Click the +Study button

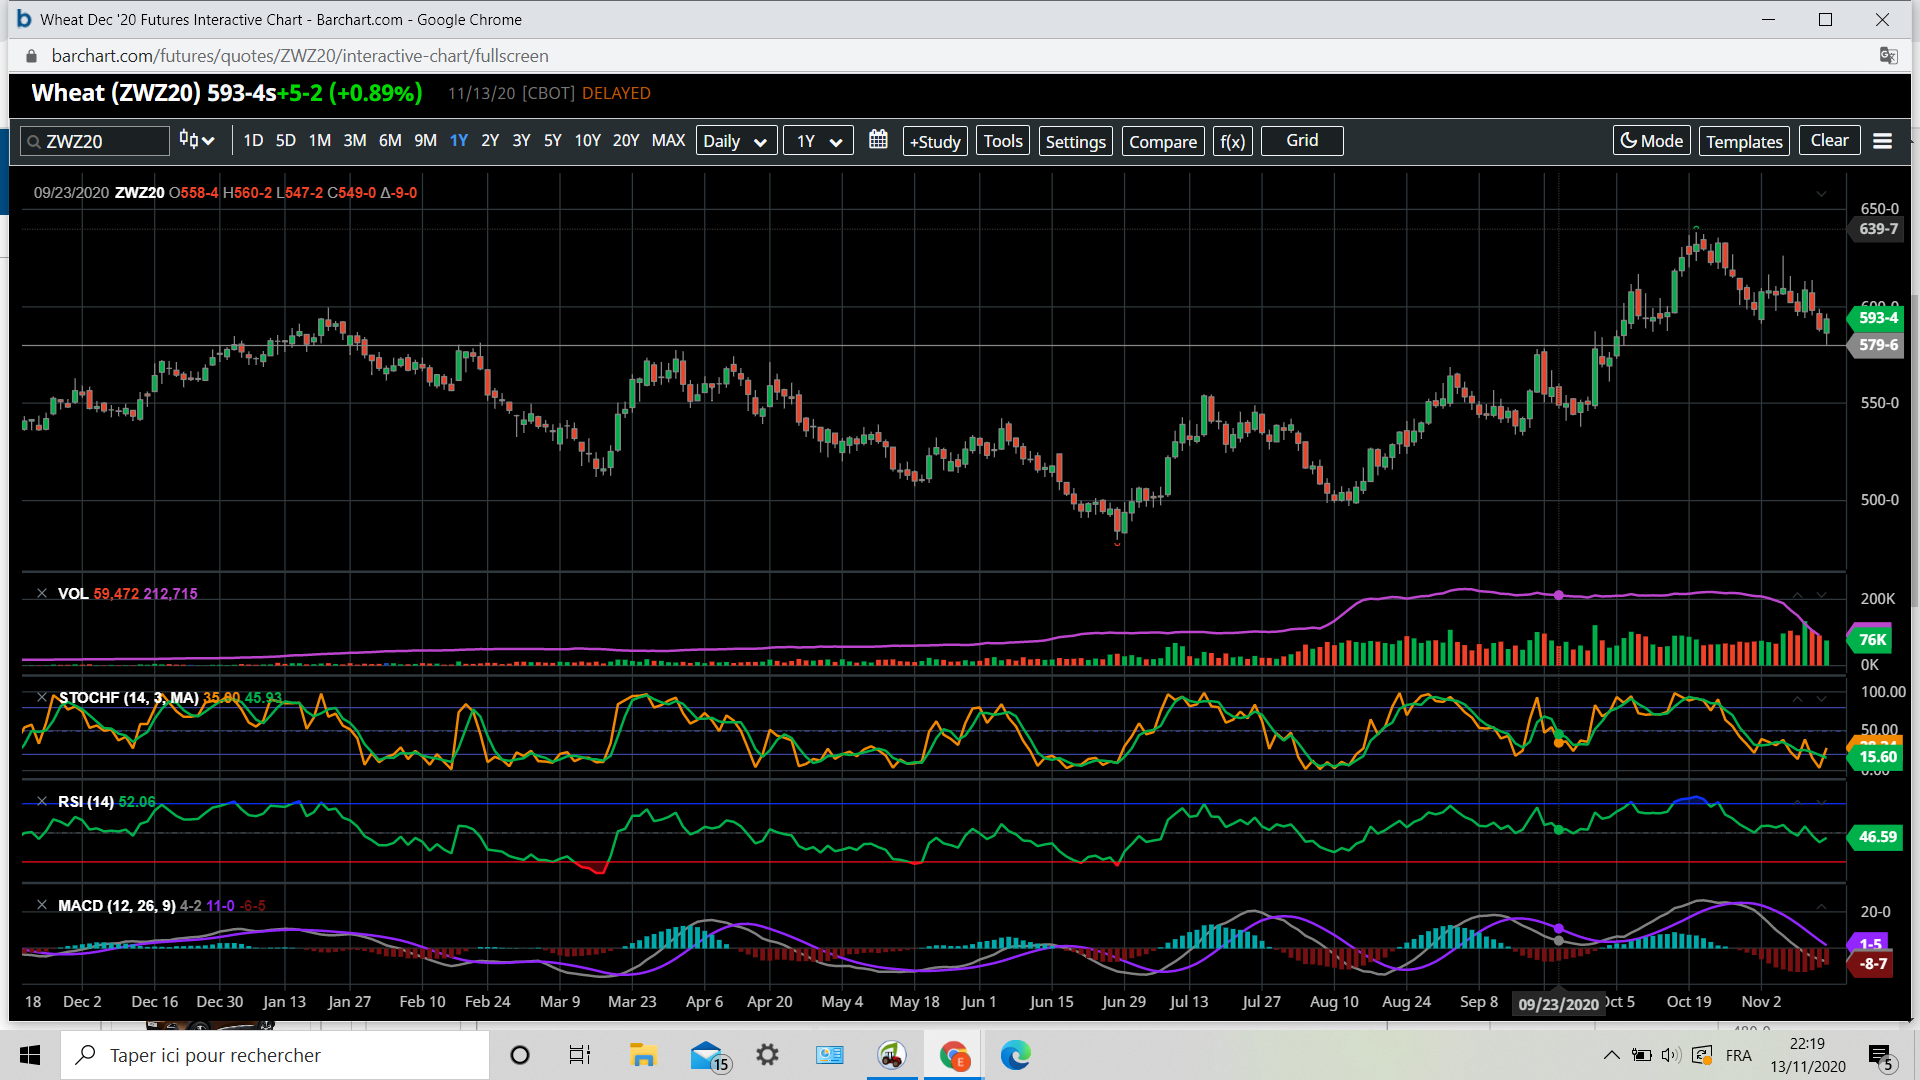pyautogui.click(x=935, y=141)
